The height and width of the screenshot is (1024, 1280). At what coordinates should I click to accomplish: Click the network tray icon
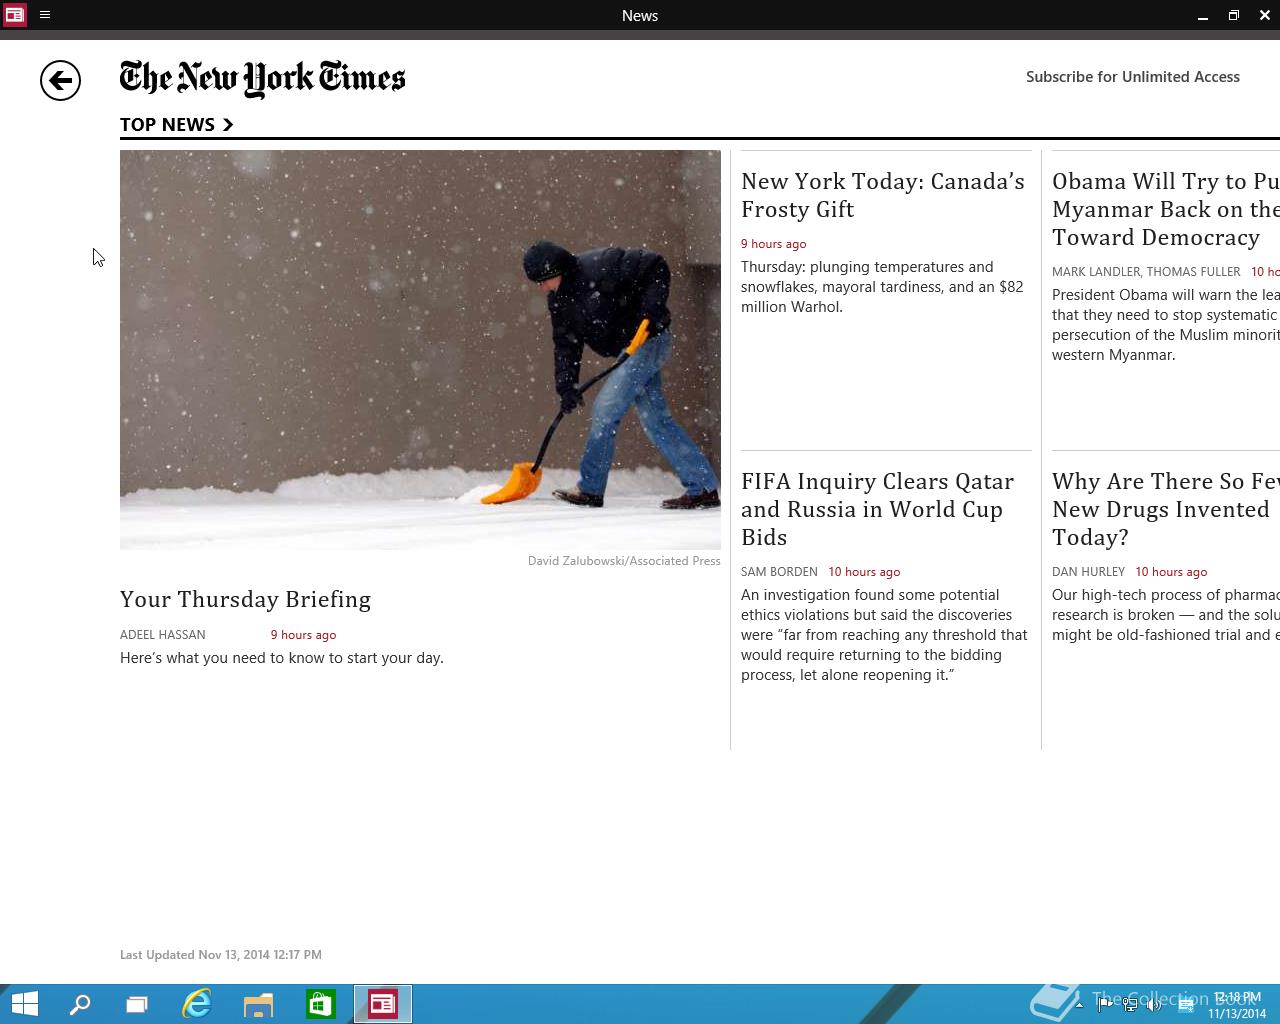(1130, 1005)
